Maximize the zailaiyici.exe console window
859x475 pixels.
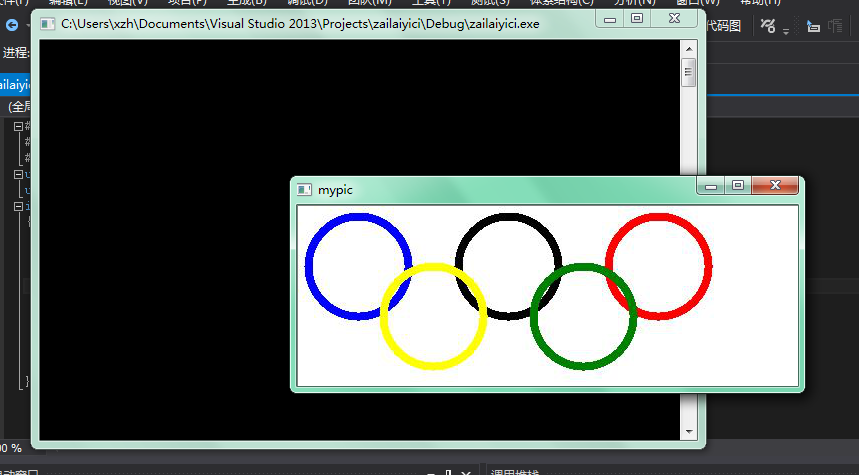pyautogui.click(x=637, y=19)
